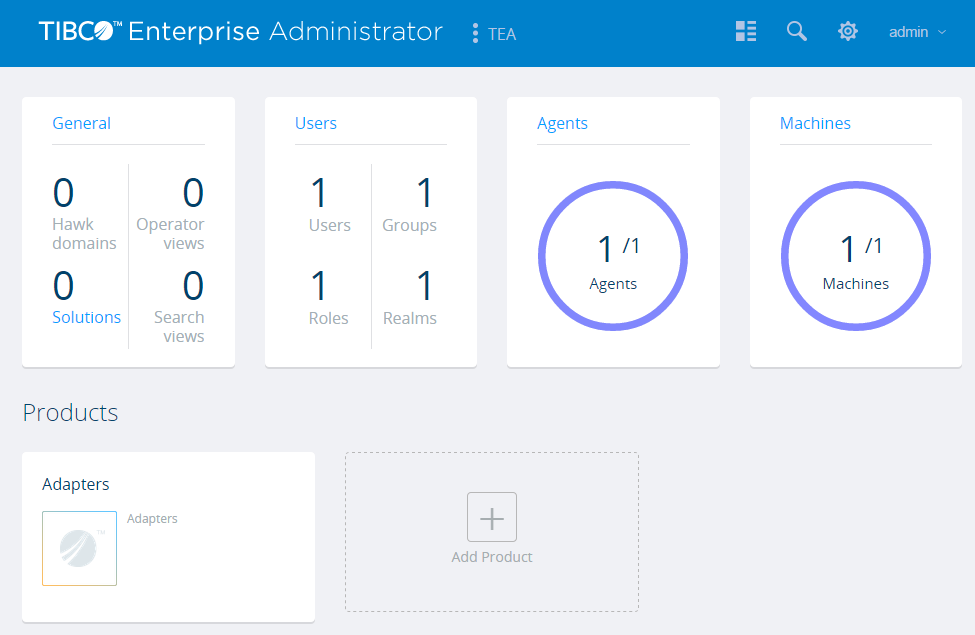Open the Hawk domains count
The image size is (975, 635).
click(x=64, y=193)
